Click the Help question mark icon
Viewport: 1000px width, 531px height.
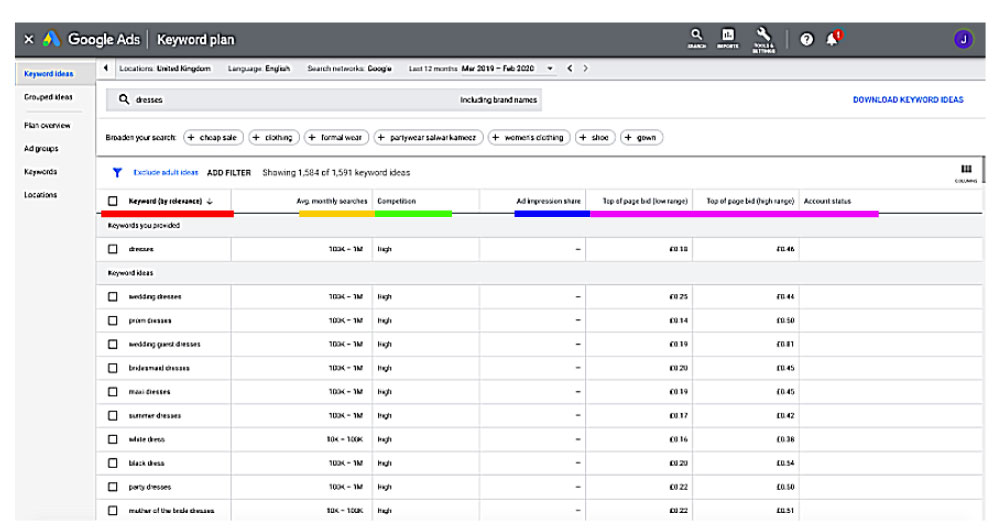coord(807,39)
